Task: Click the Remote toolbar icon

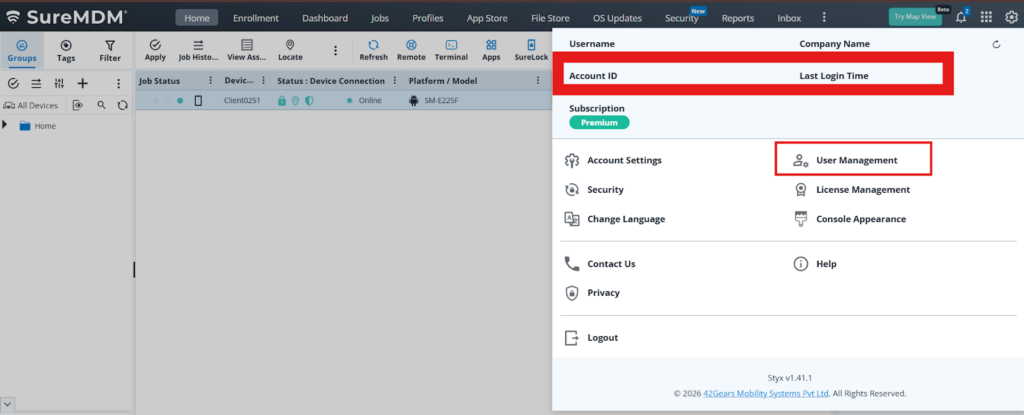Action: pyautogui.click(x=410, y=50)
